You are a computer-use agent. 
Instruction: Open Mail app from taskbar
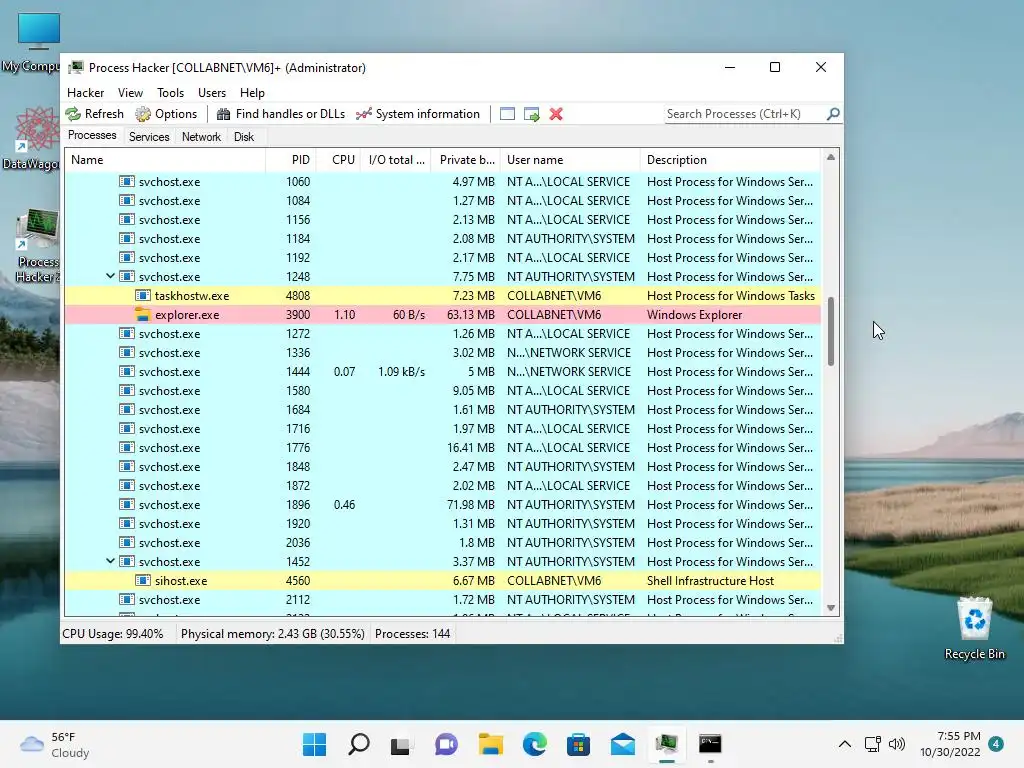point(622,744)
